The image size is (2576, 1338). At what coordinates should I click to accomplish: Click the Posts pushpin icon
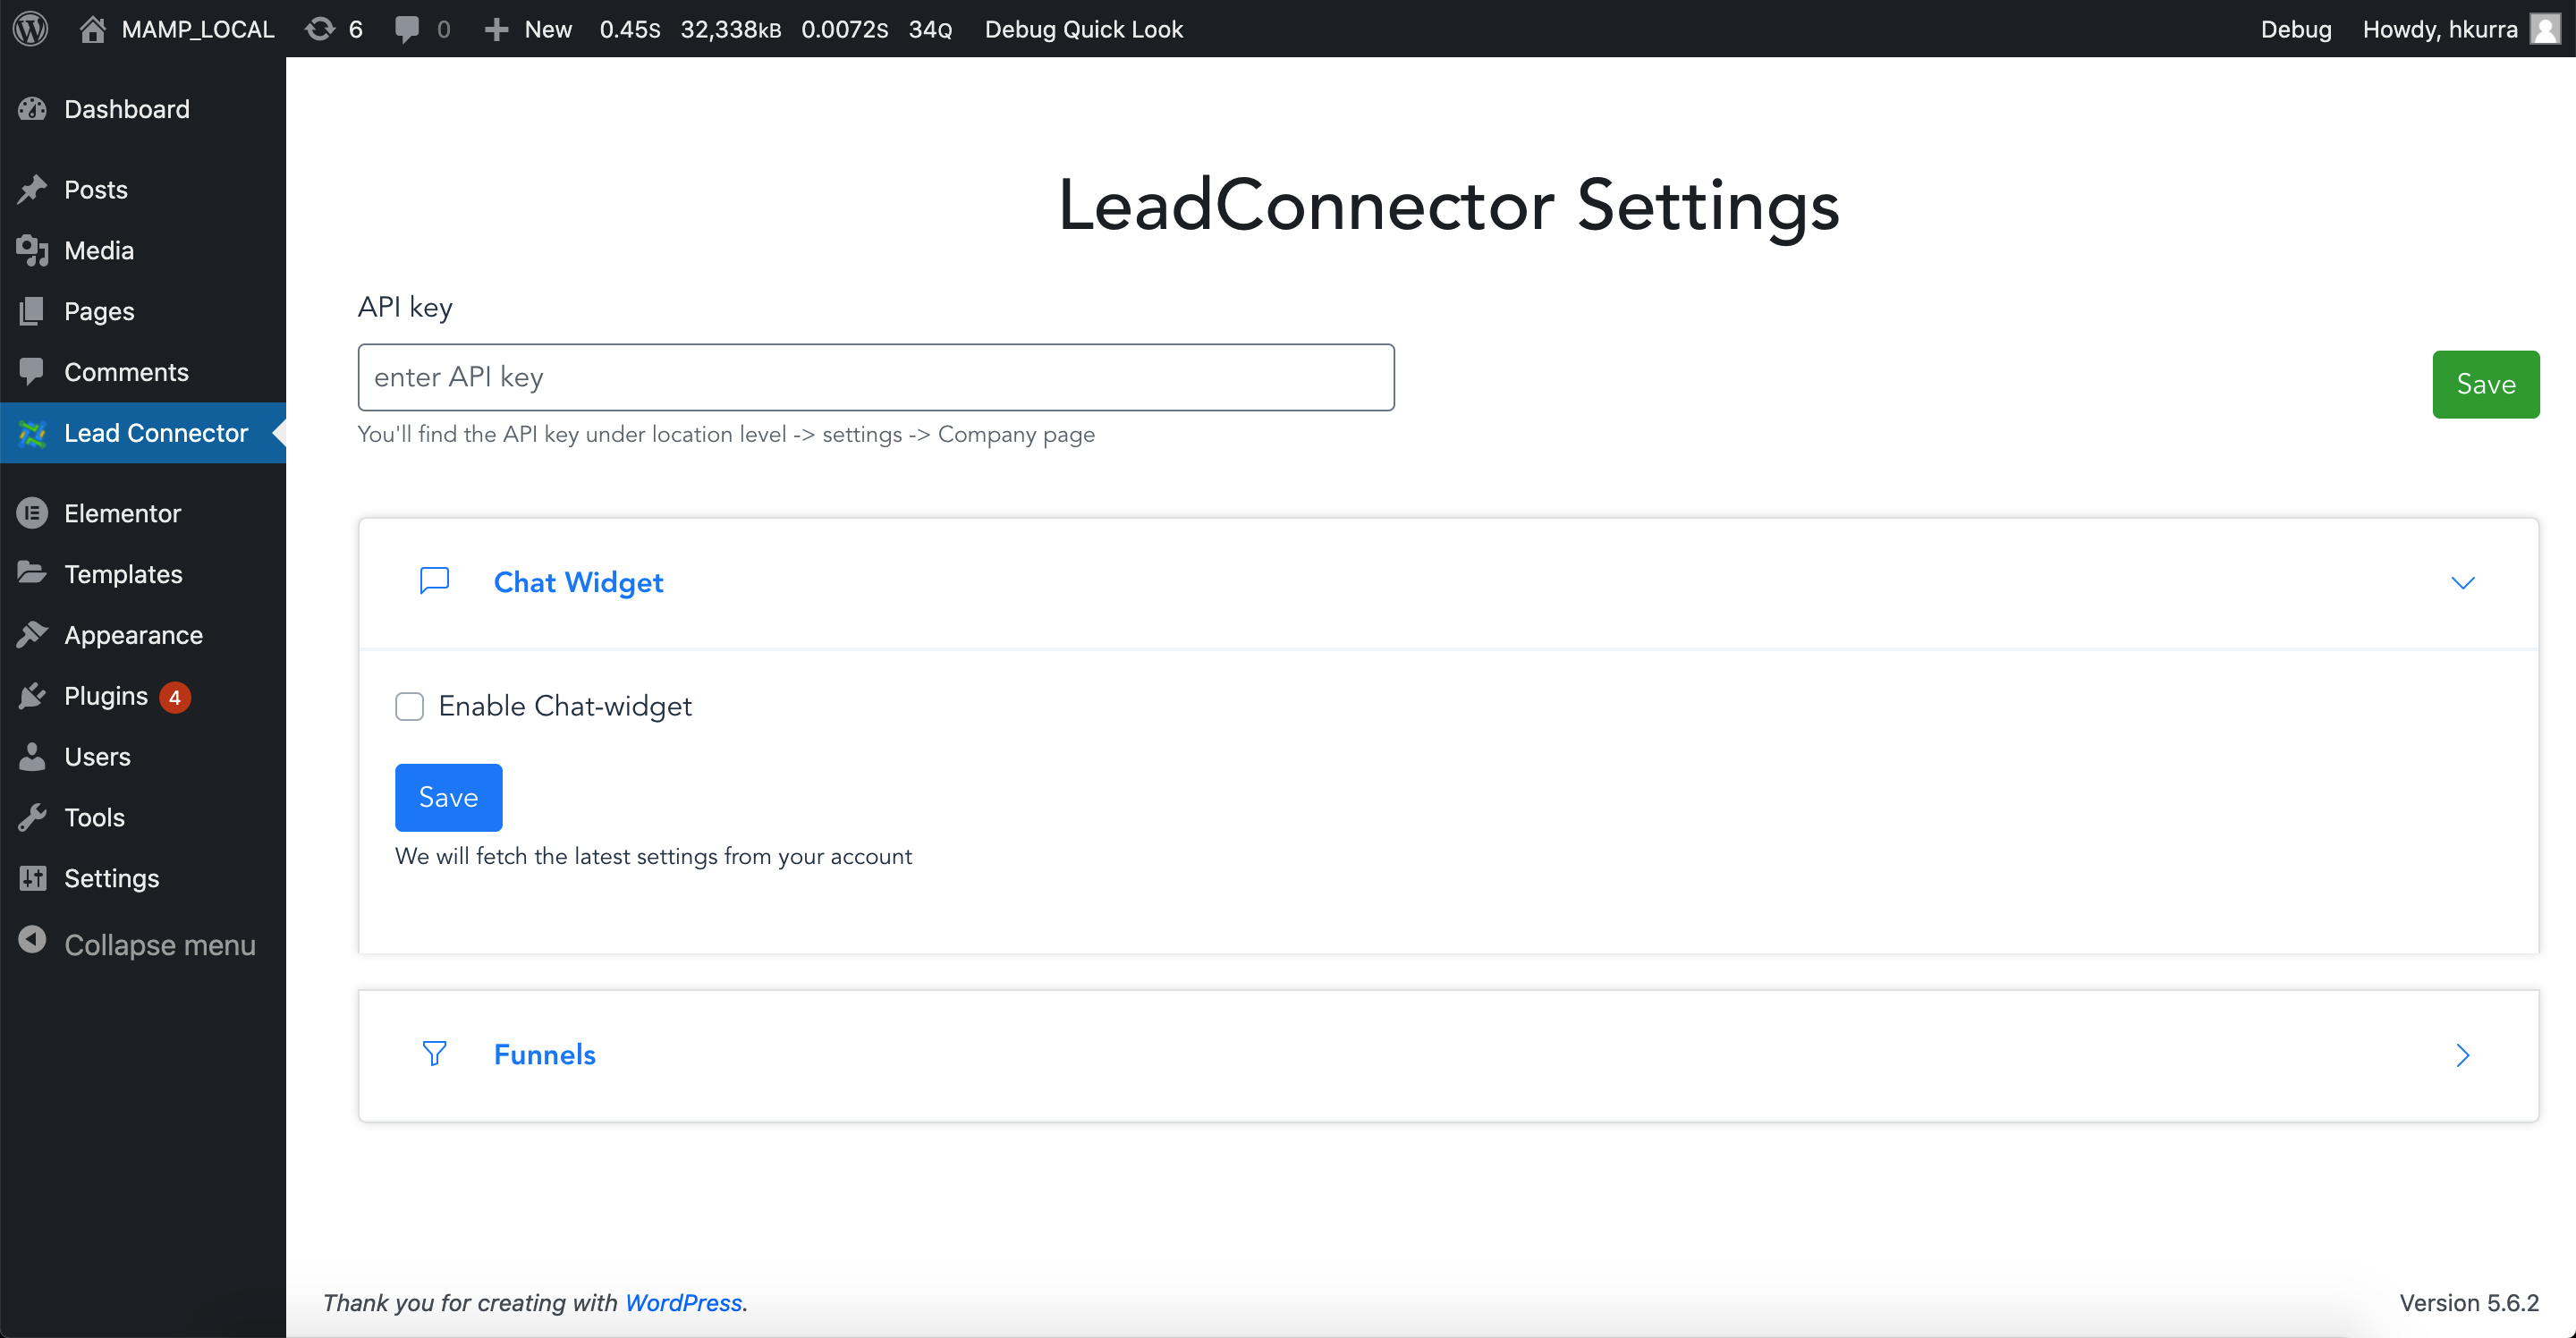click(x=32, y=190)
